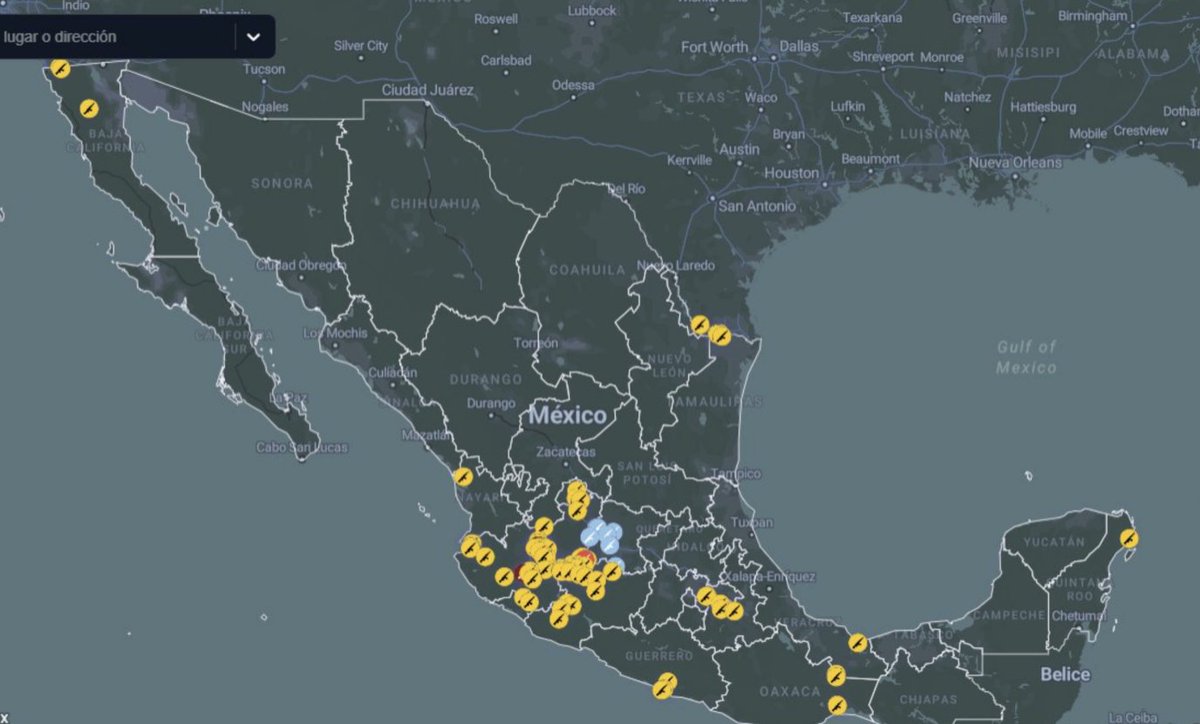Click the 'Fort Worth' city label
Image resolution: width=1200 pixels, height=724 pixels.
point(714,46)
